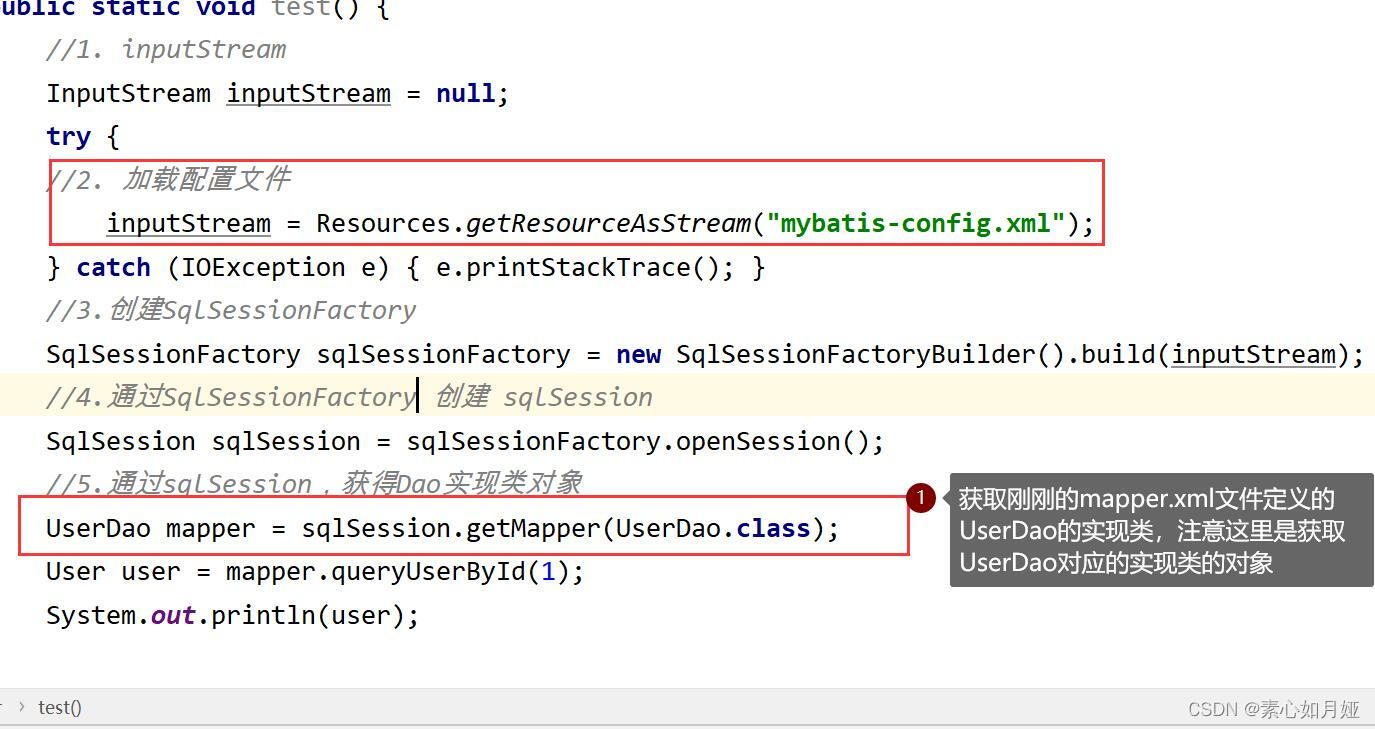Click the test method name in the signature
The width and height of the screenshot is (1375, 729).
[301, 8]
